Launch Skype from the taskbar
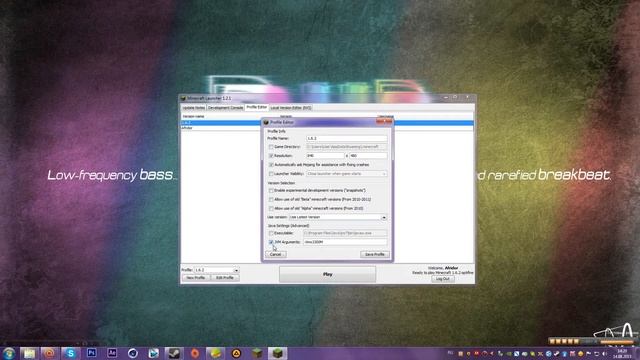This screenshot has width=640, height=360. tap(70, 353)
